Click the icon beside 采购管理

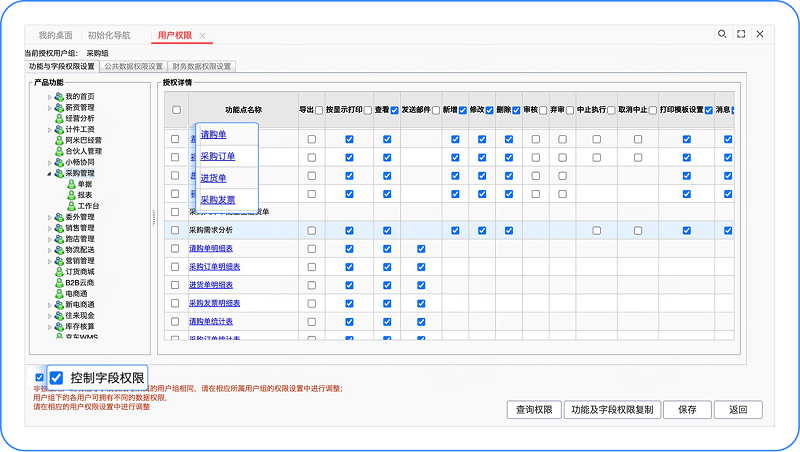(59, 173)
